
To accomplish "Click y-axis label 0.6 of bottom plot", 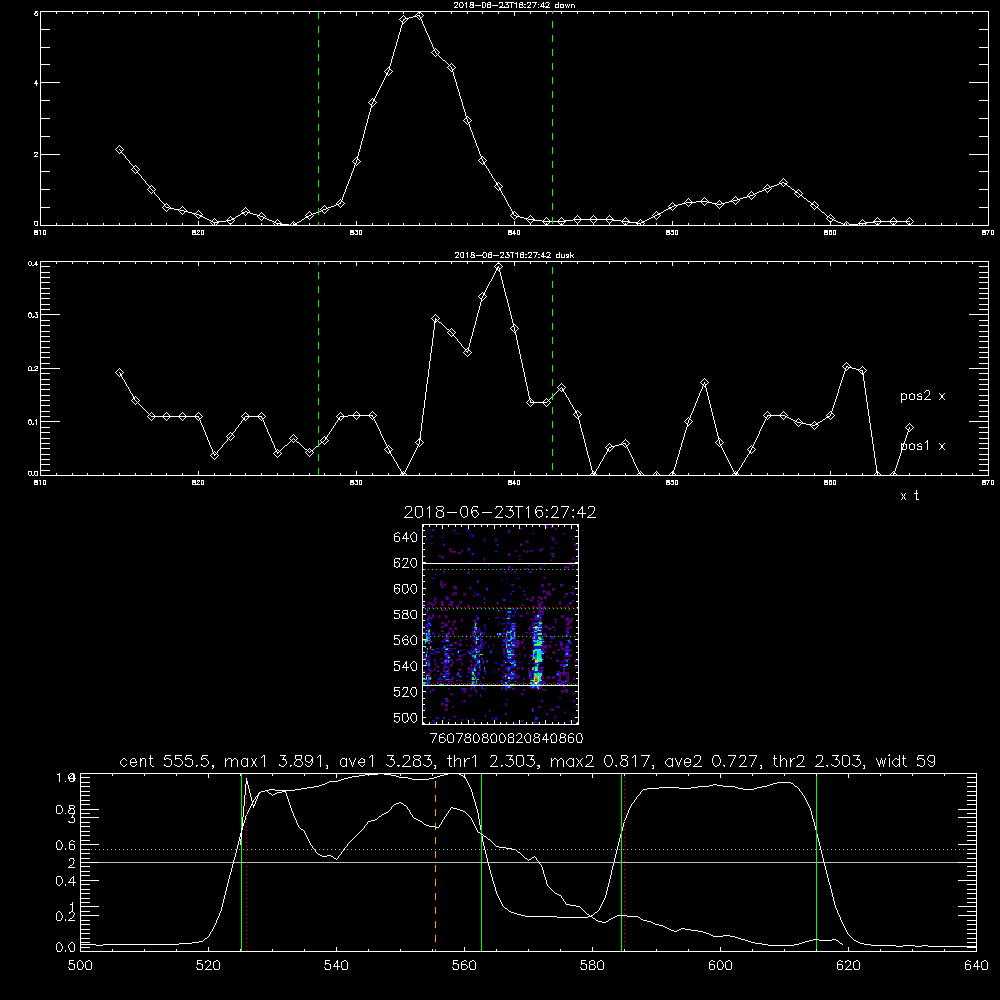I will 66,846.
